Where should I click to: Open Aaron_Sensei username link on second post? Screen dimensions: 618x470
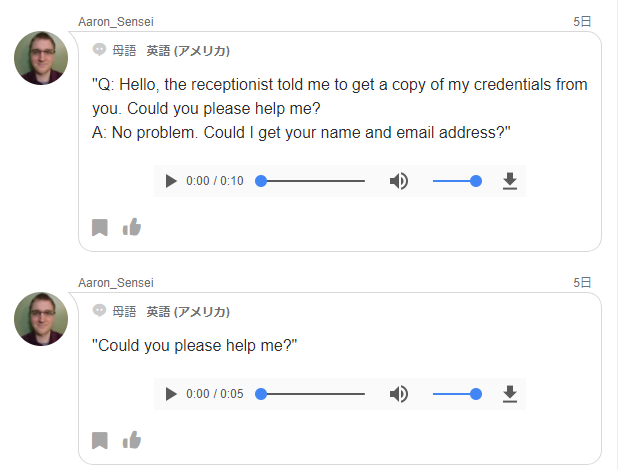click(x=116, y=283)
